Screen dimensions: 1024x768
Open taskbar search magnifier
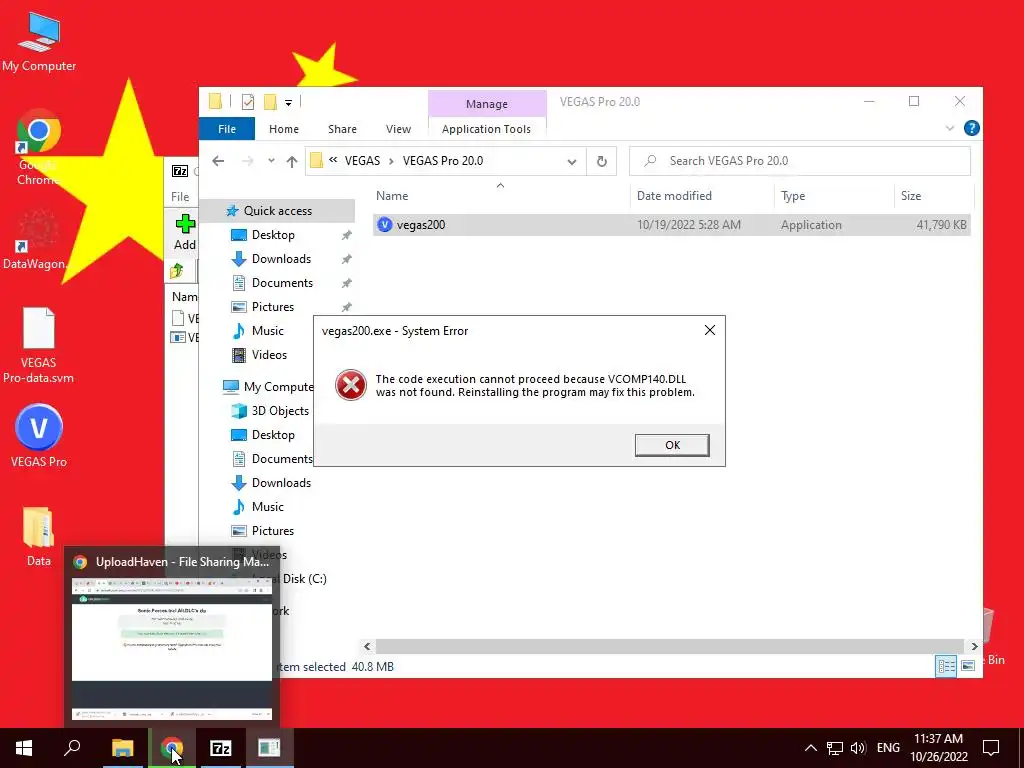coord(72,748)
